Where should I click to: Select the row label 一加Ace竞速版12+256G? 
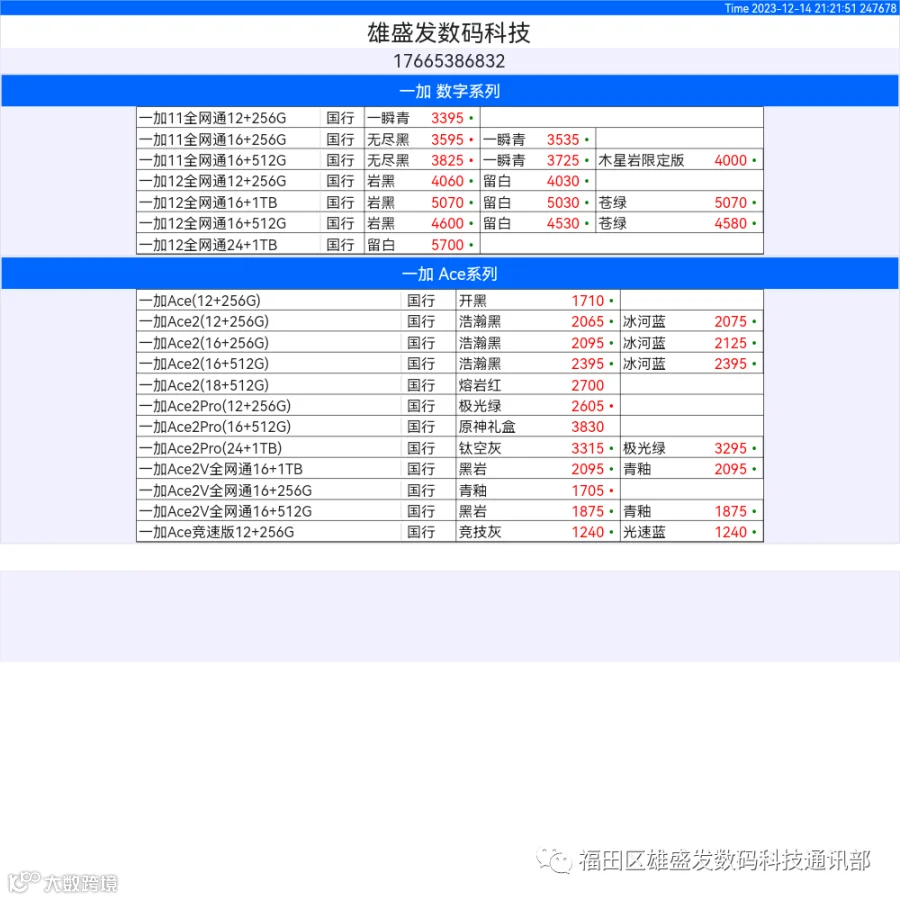(x=216, y=532)
